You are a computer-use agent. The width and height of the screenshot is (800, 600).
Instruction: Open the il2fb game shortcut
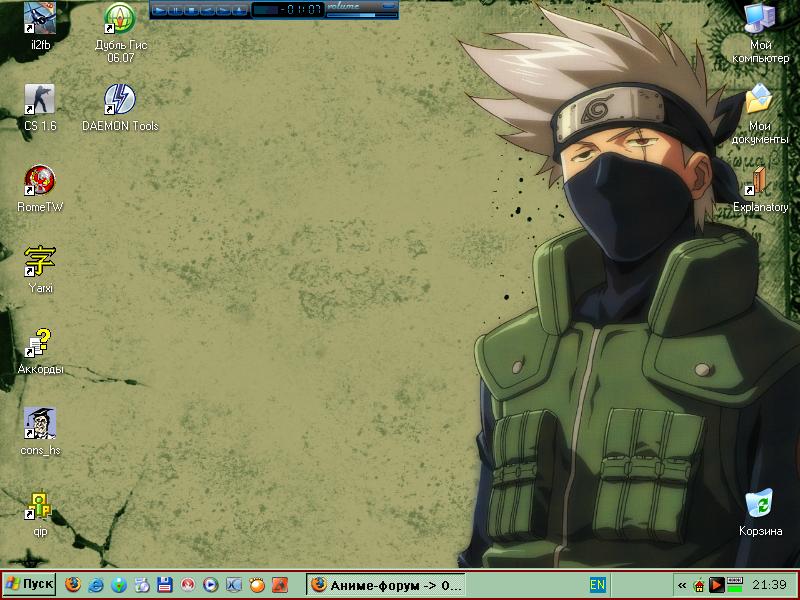40,26
